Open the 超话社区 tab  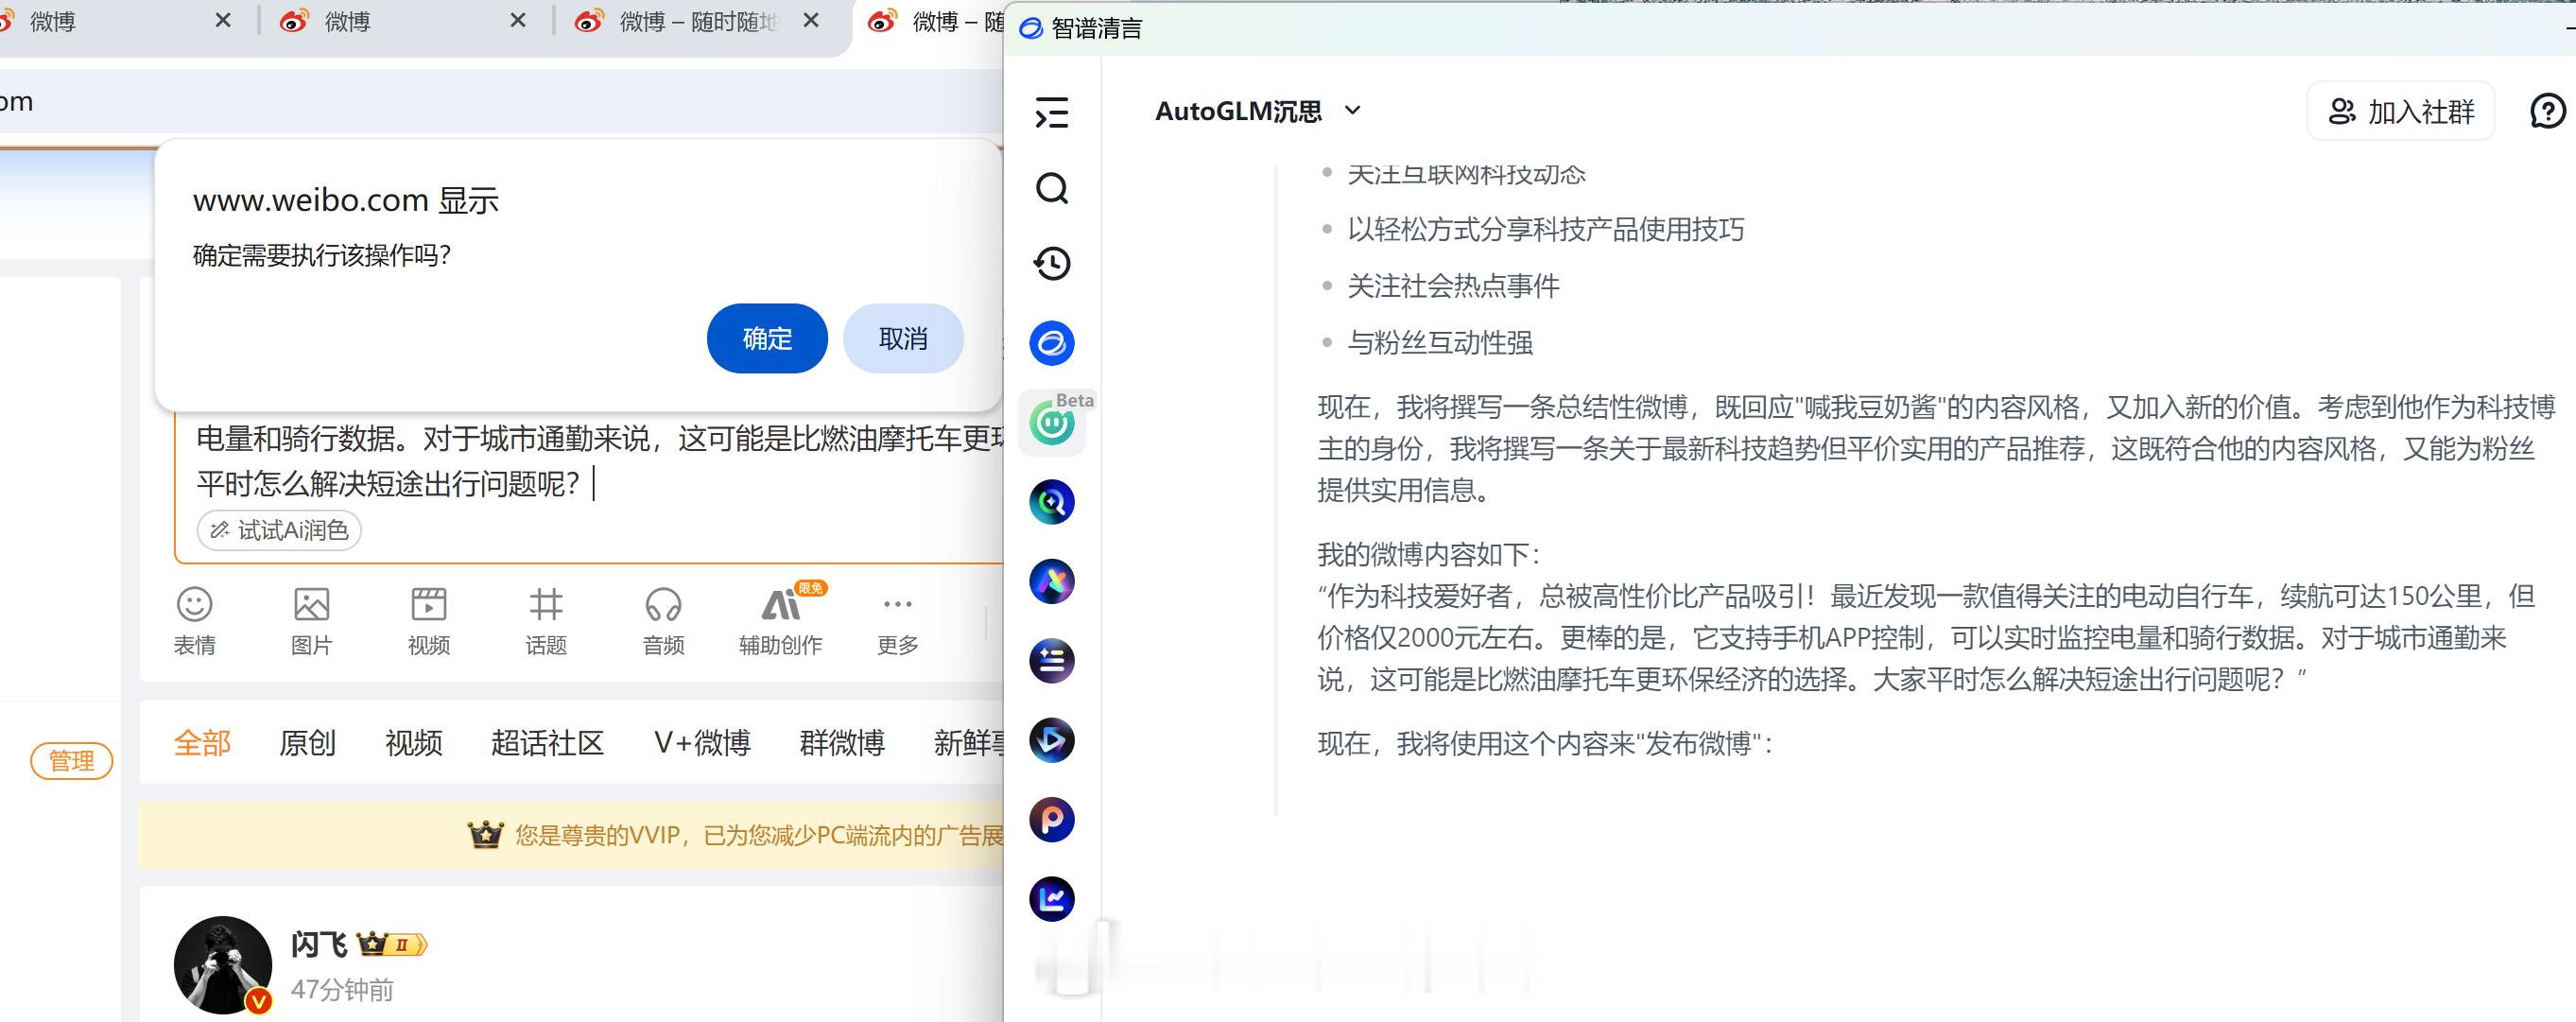pyautogui.click(x=547, y=743)
